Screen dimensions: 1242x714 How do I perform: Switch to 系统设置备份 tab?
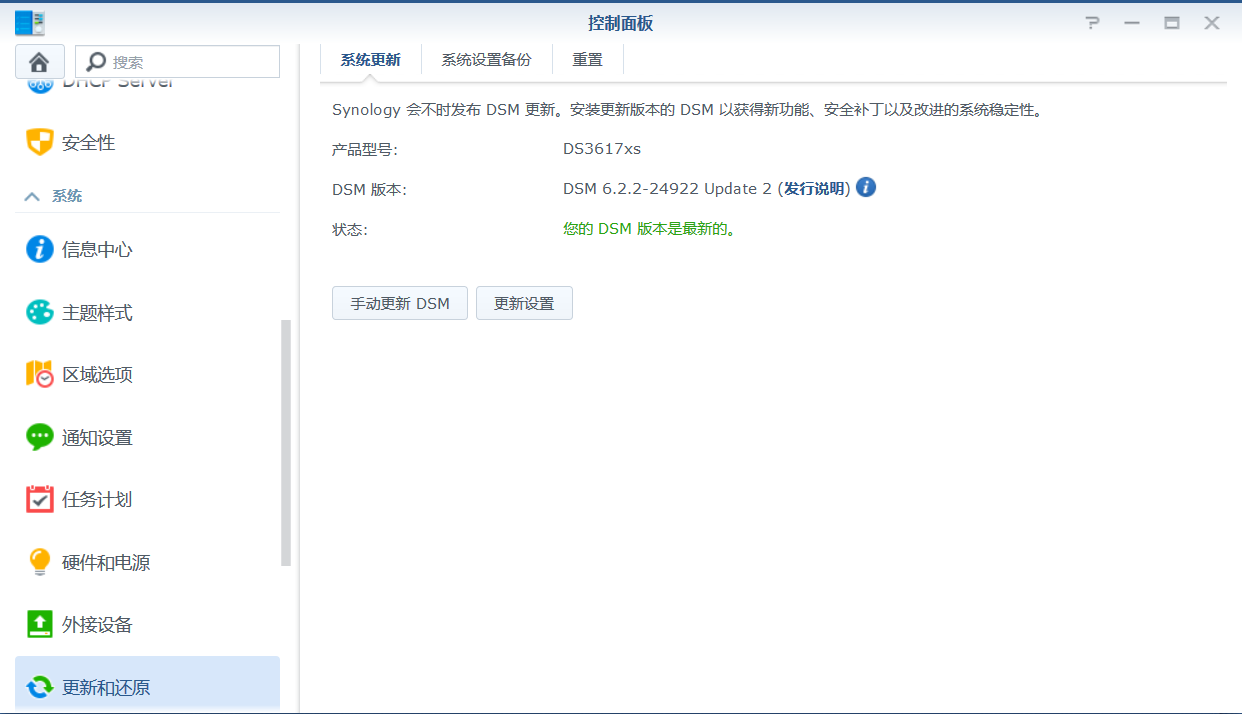(x=486, y=60)
